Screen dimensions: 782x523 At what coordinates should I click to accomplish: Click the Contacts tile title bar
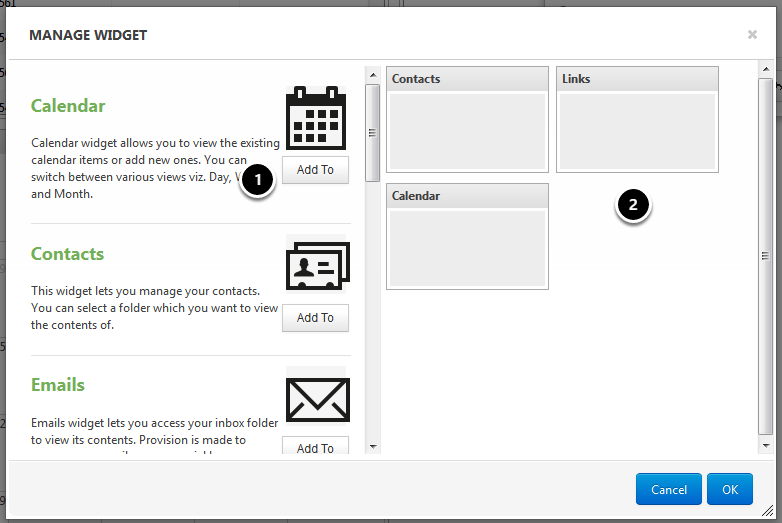tap(467, 79)
